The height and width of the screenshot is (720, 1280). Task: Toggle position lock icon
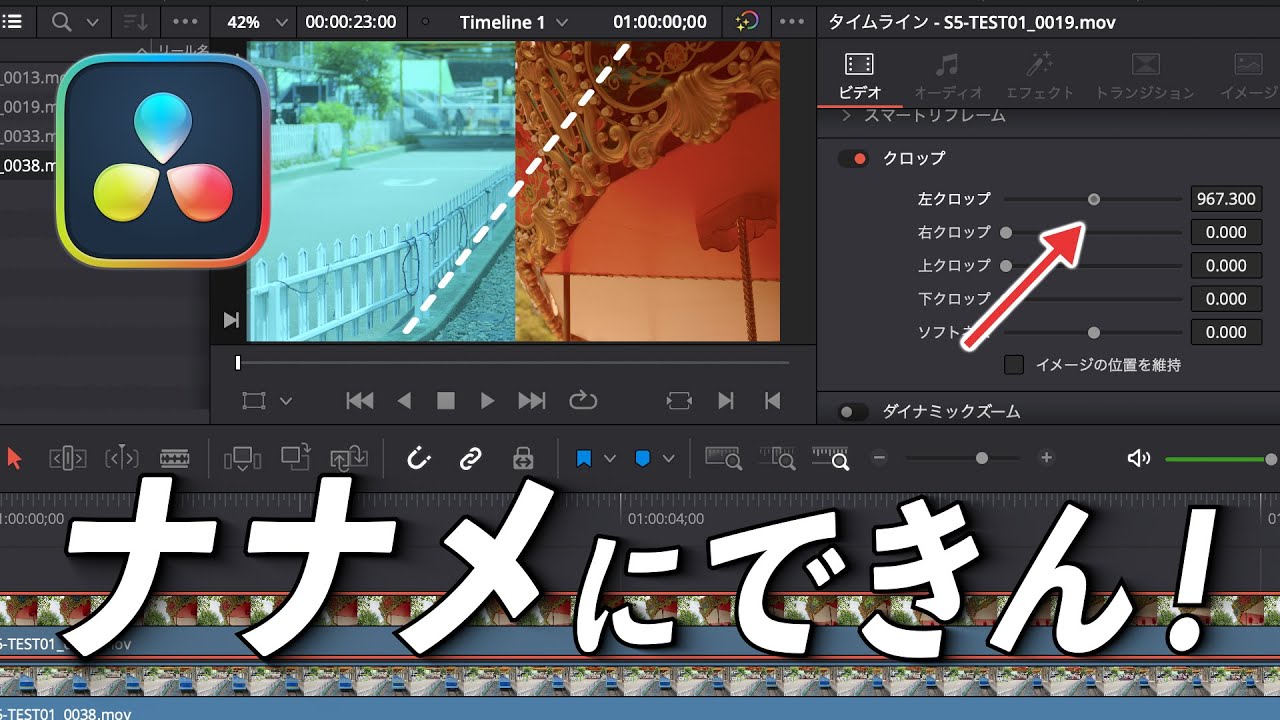(x=522, y=459)
